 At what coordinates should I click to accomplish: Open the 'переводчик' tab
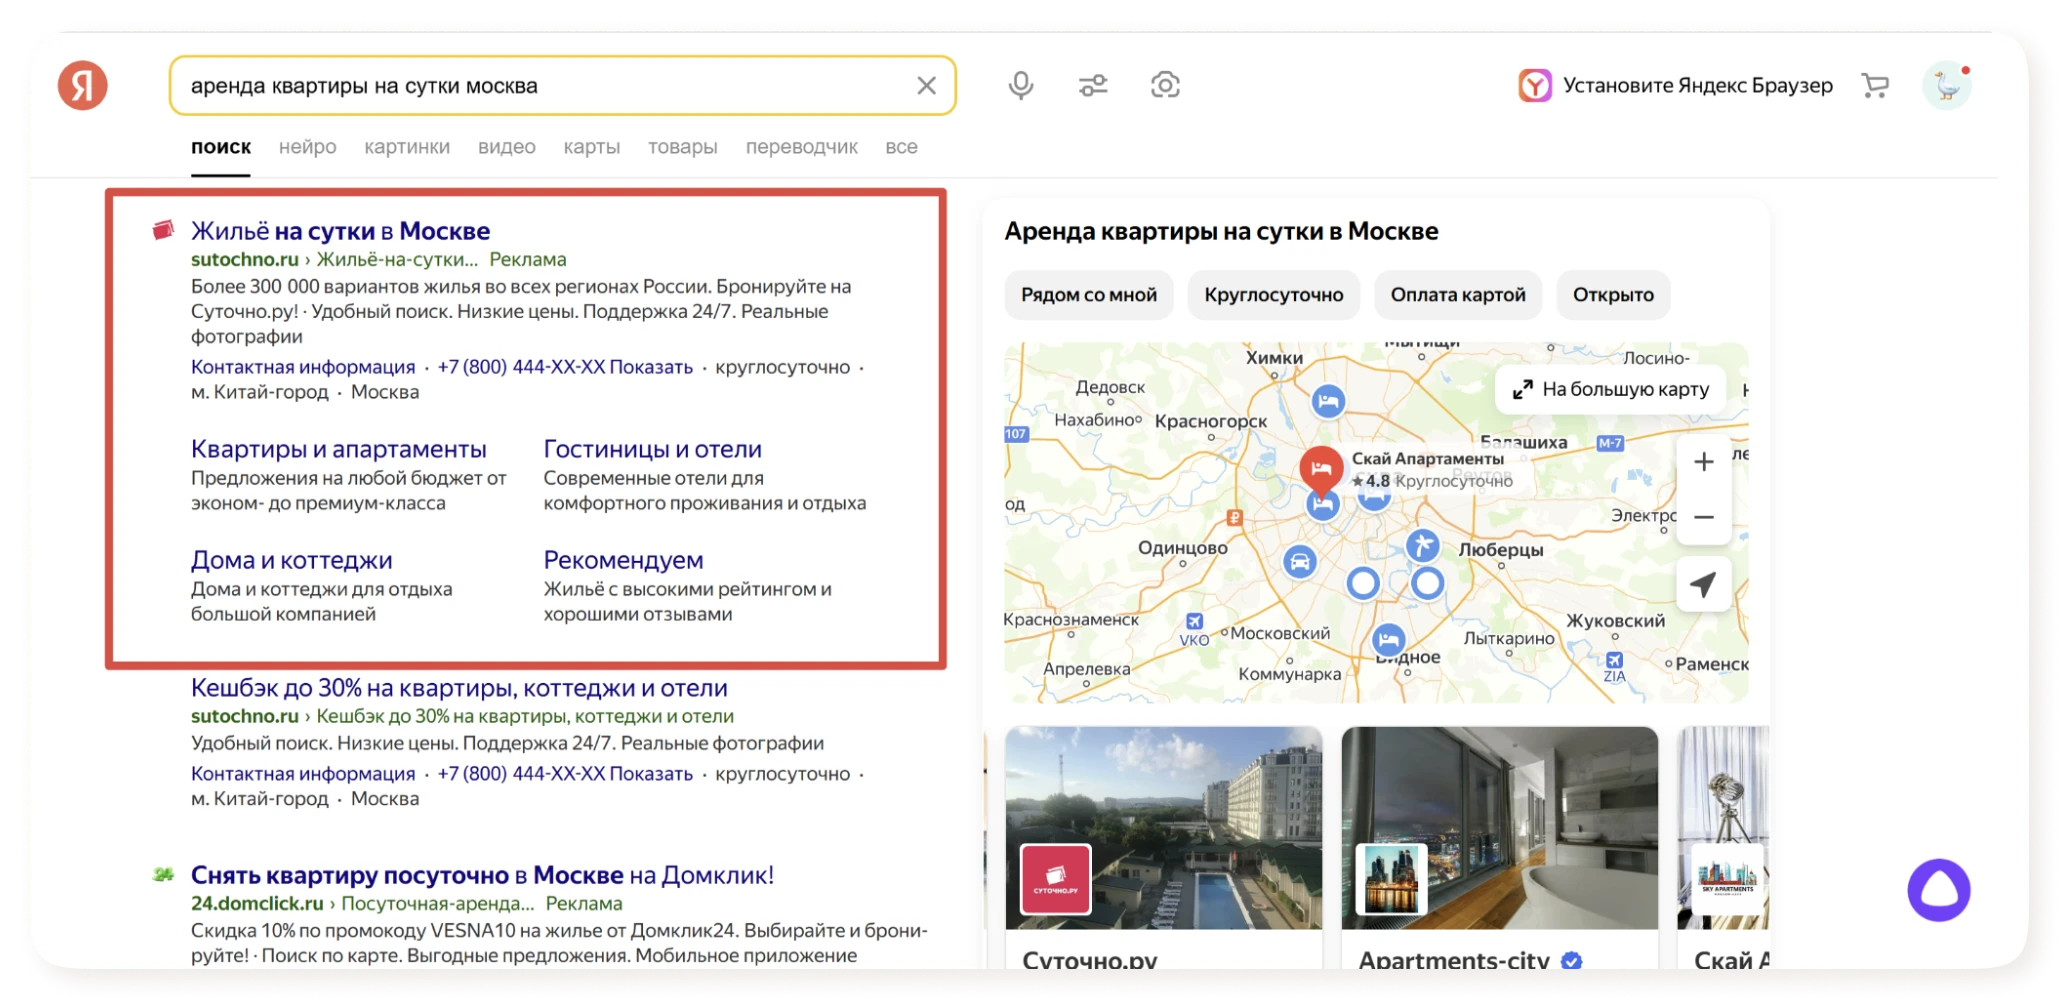point(802,147)
